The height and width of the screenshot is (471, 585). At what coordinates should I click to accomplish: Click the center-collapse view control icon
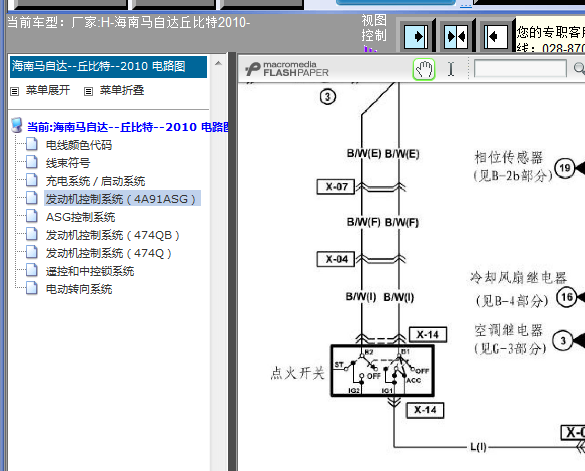coord(456,36)
